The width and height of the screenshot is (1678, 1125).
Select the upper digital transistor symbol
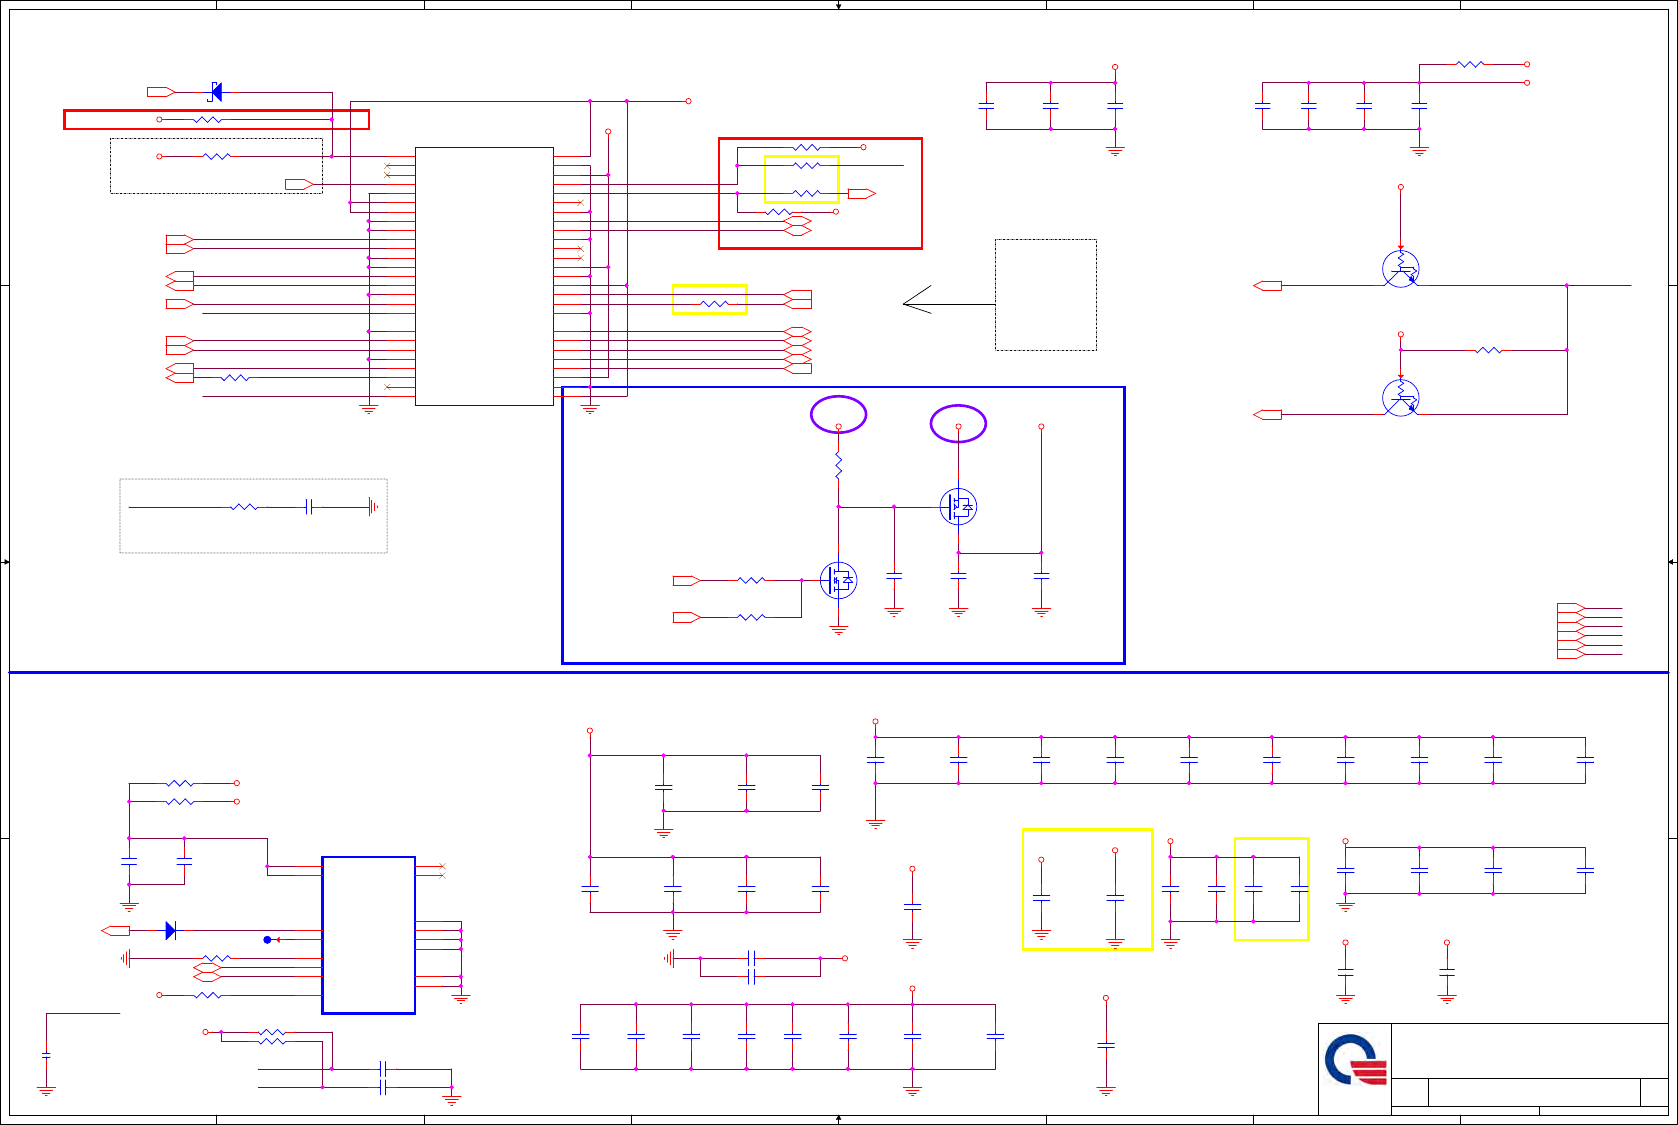pyautogui.click(x=1401, y=268)
